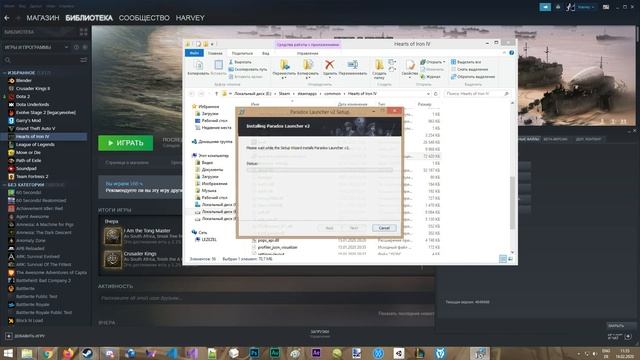This screenshot has height=360, width=640.
Task: Open the БИБЛИОТЕКА tab in Steam
Action: point(89,18)
